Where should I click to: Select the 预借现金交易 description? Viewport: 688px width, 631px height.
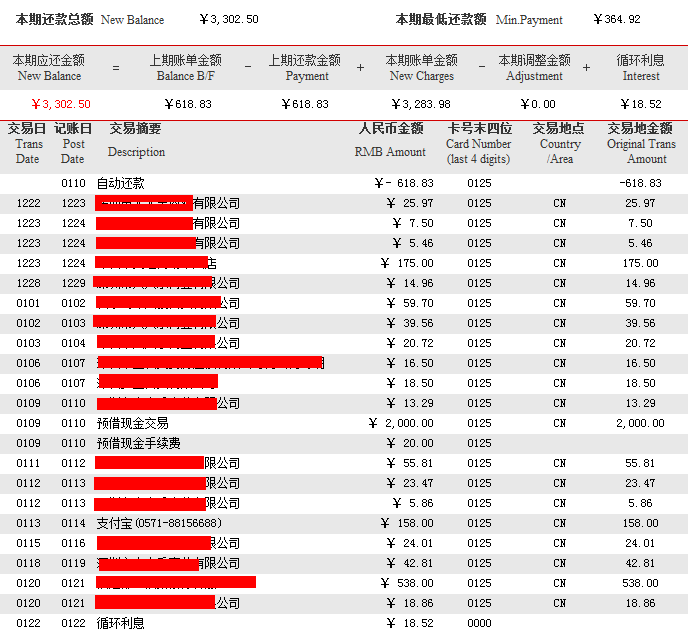pos(133,423)
